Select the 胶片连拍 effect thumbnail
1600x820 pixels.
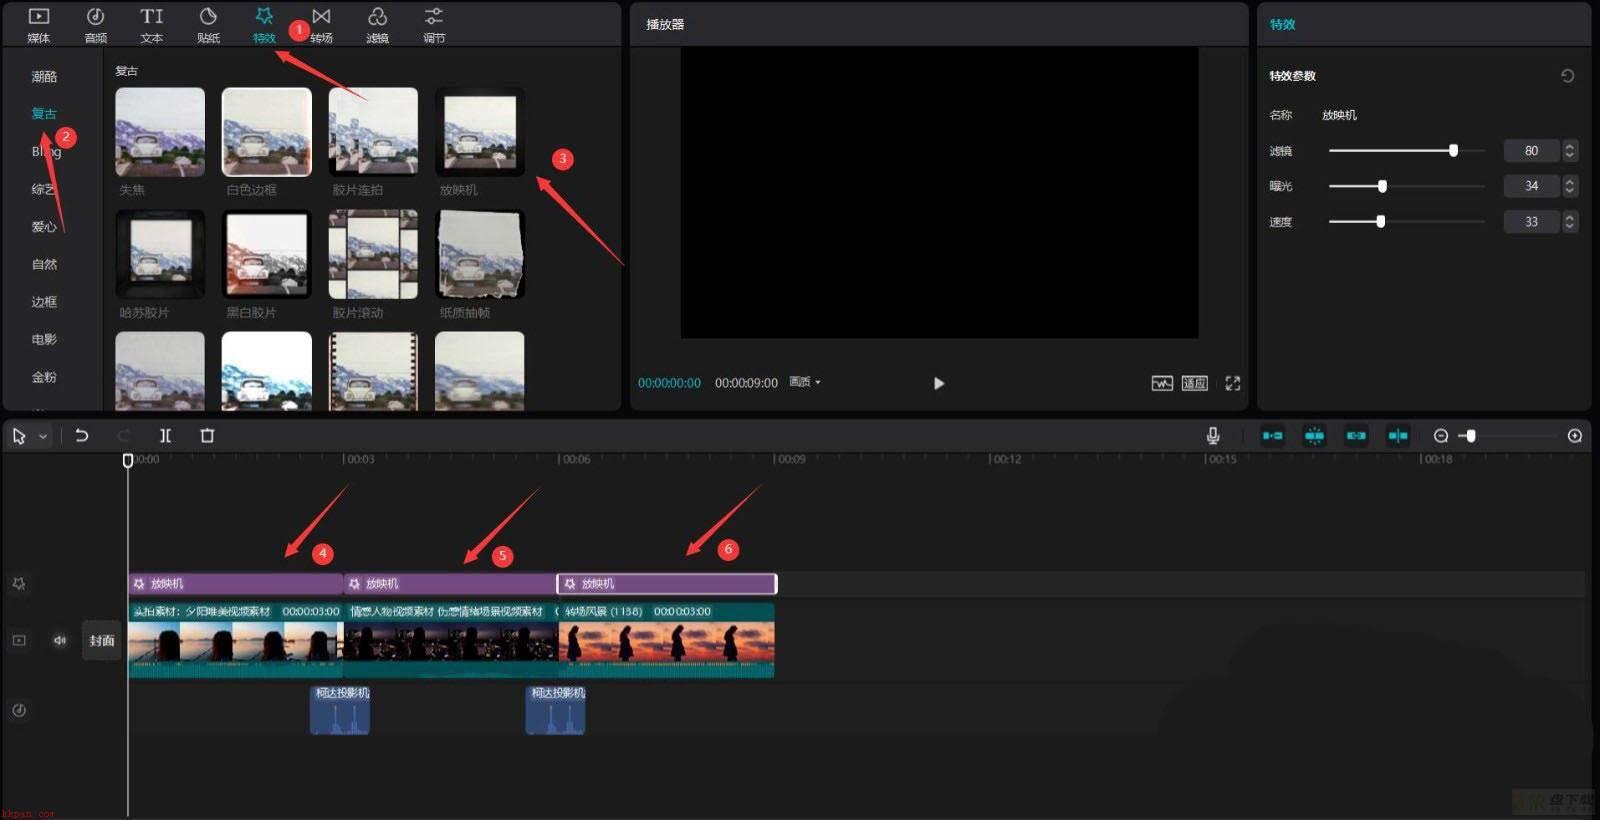[373, 132]
